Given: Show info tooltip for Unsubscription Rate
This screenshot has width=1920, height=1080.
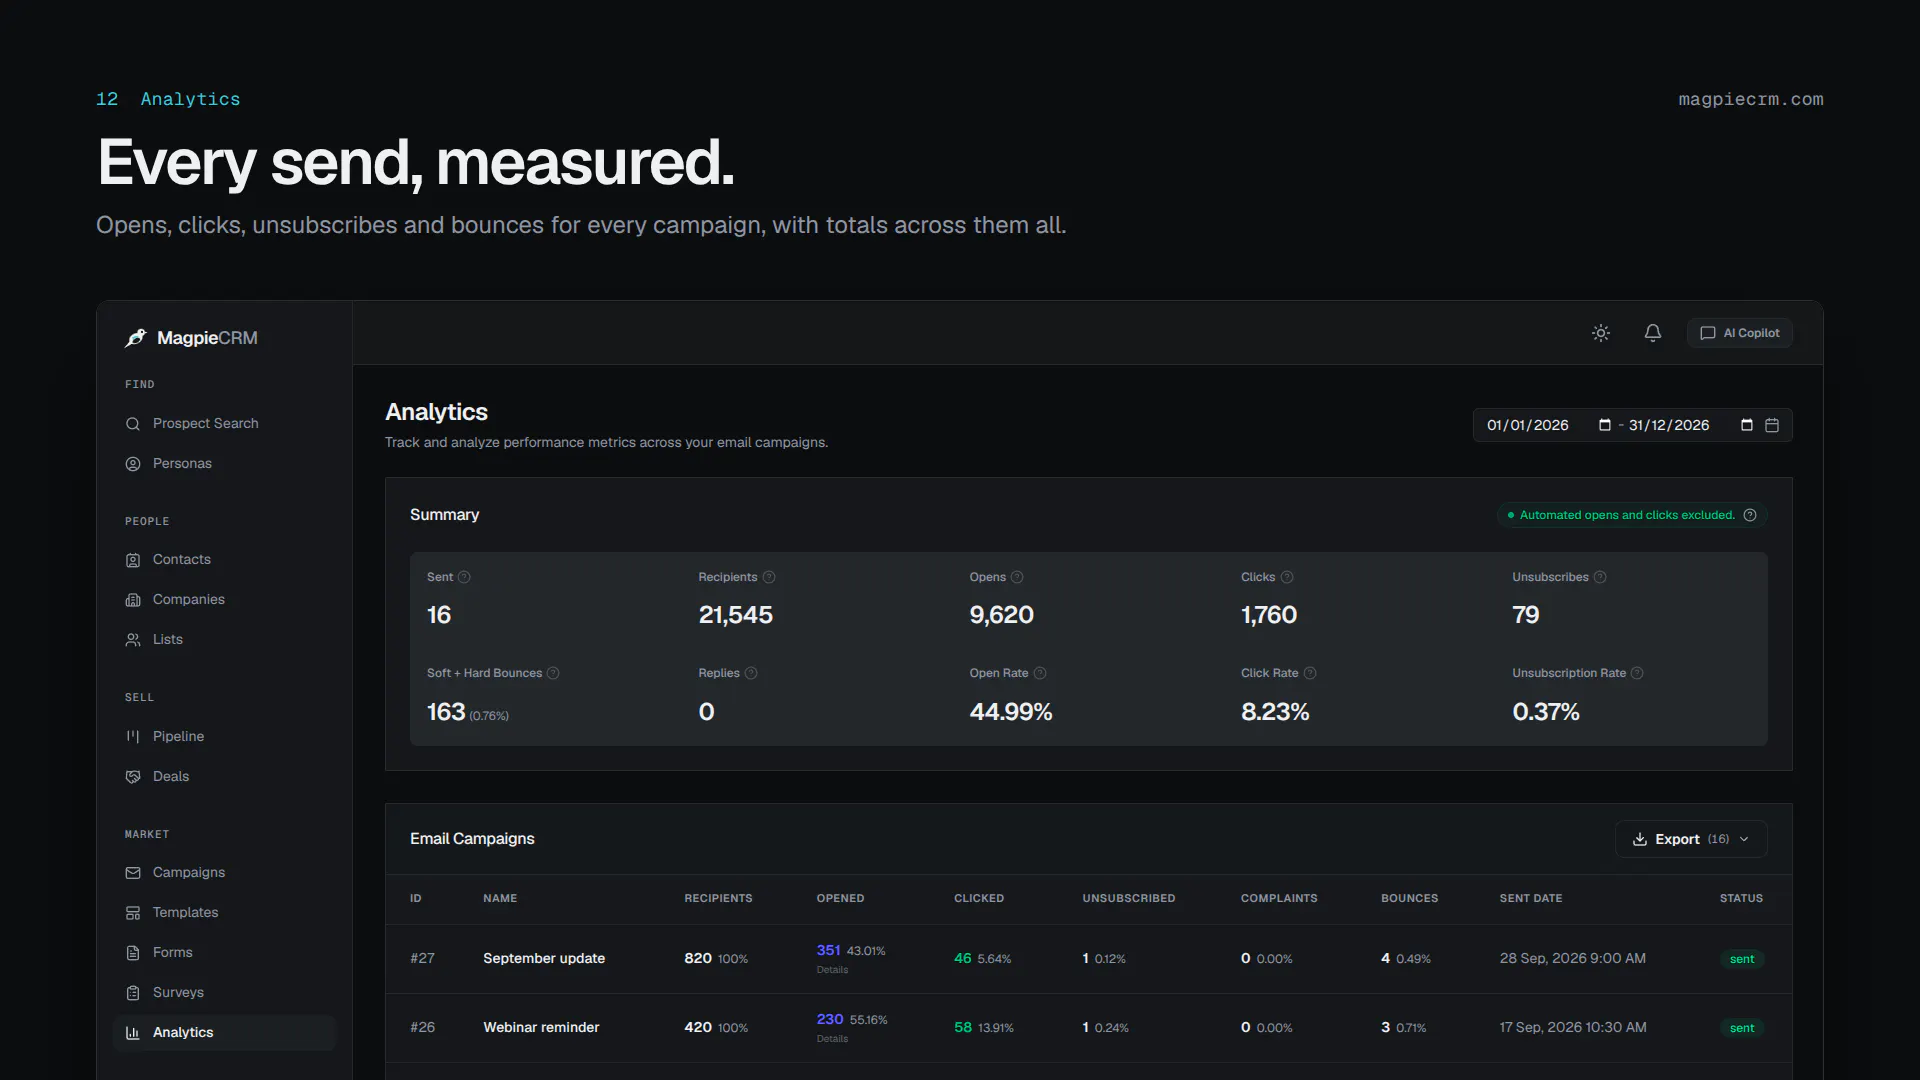Looking at the screenshot, I should tap(1637, 673).
